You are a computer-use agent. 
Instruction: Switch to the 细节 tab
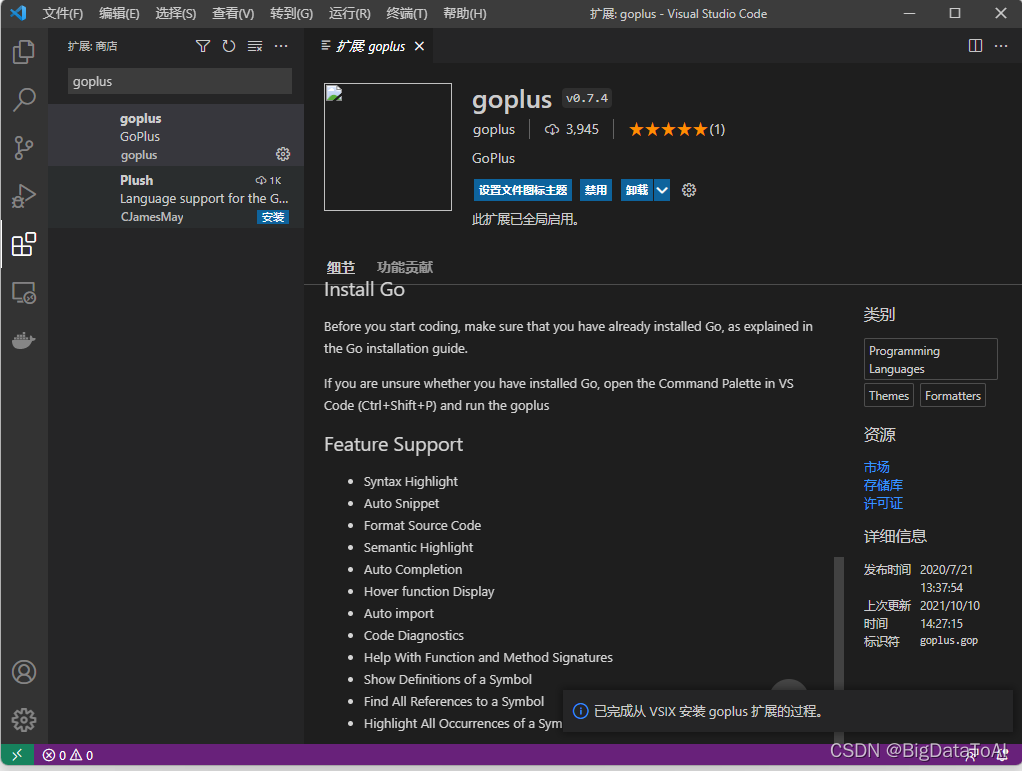click(340, 267)
